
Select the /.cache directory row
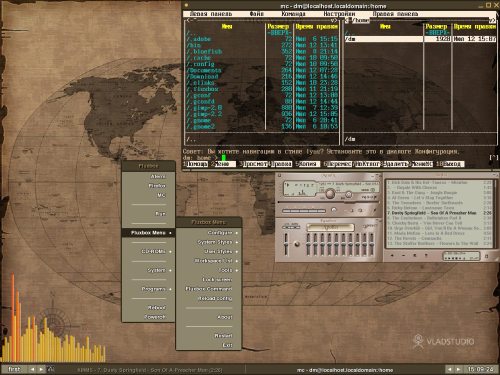262,58
